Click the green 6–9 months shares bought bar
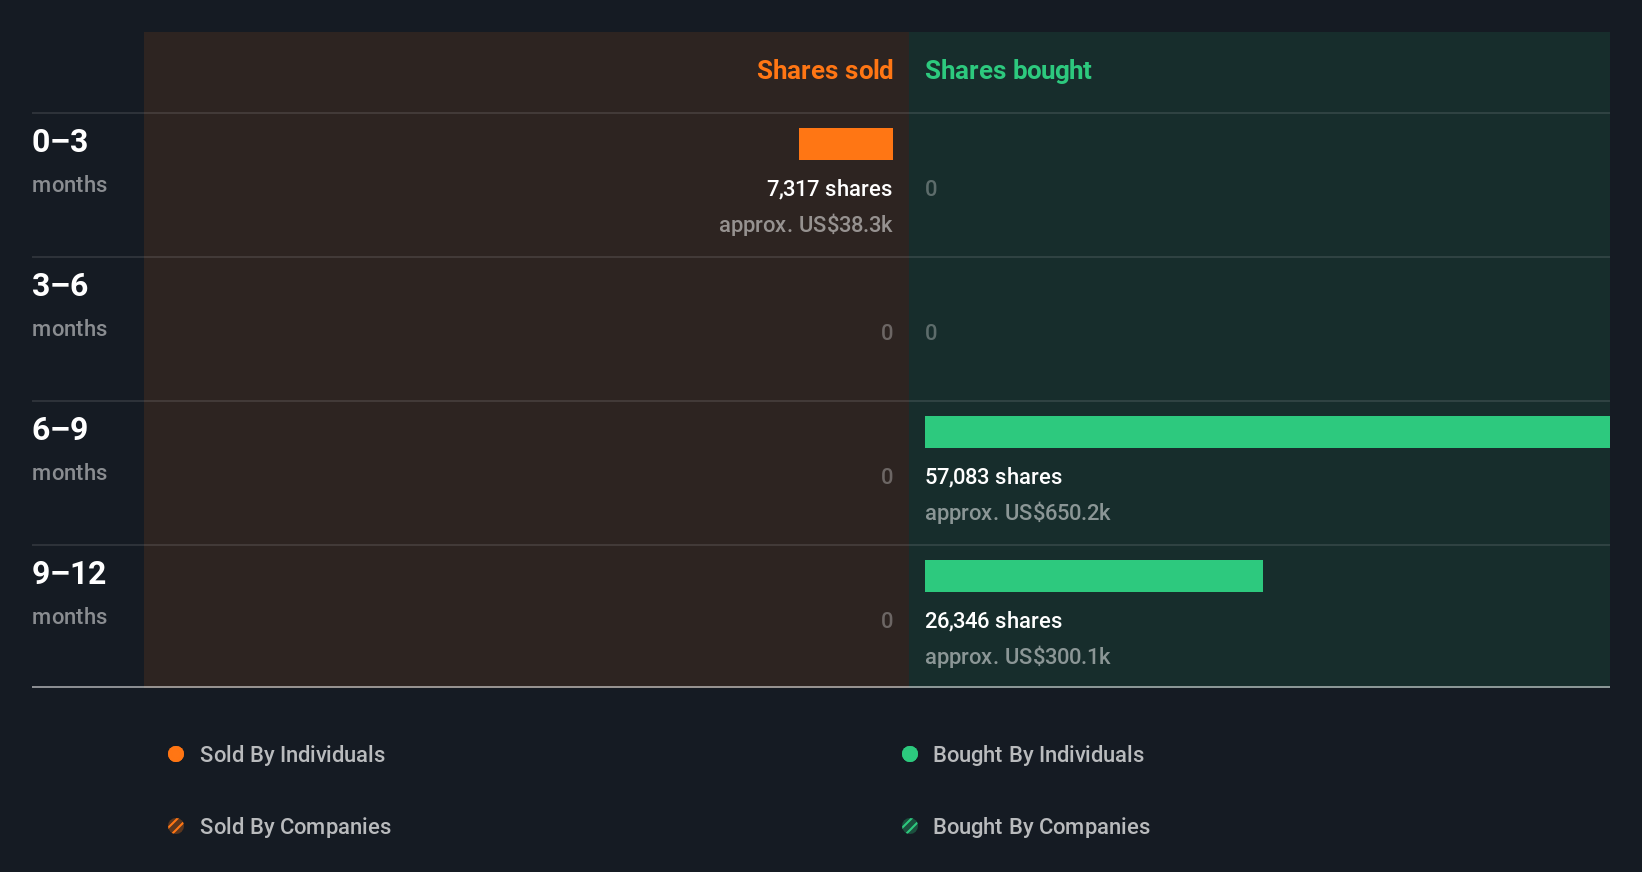The width and height of the screenshot is (1642, 872). (1267, 432)
